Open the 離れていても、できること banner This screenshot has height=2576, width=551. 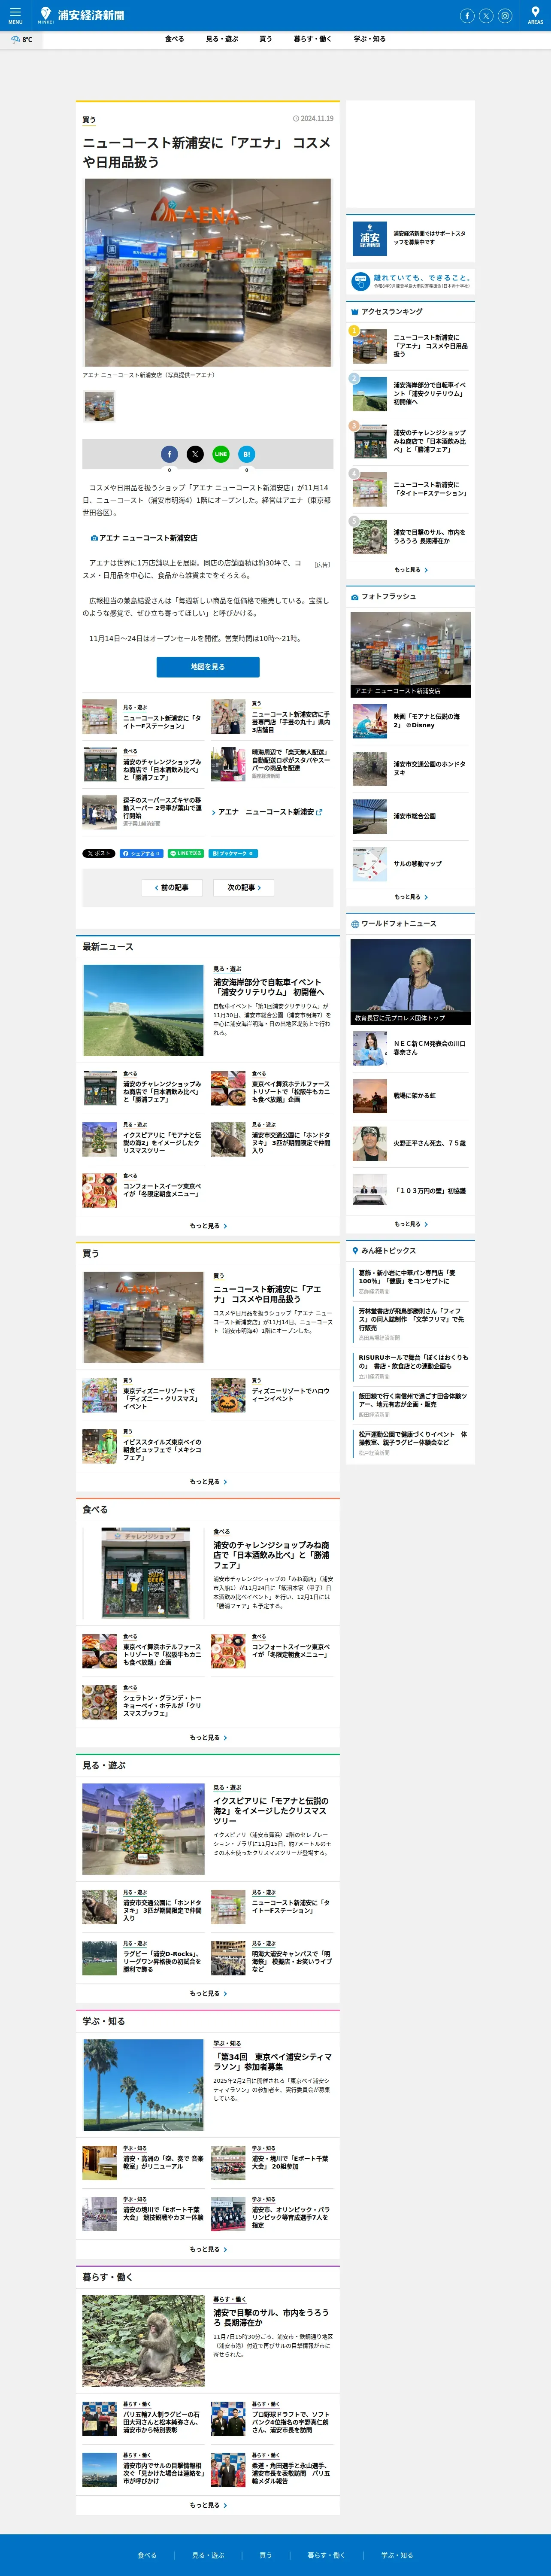tap(410, 281)
